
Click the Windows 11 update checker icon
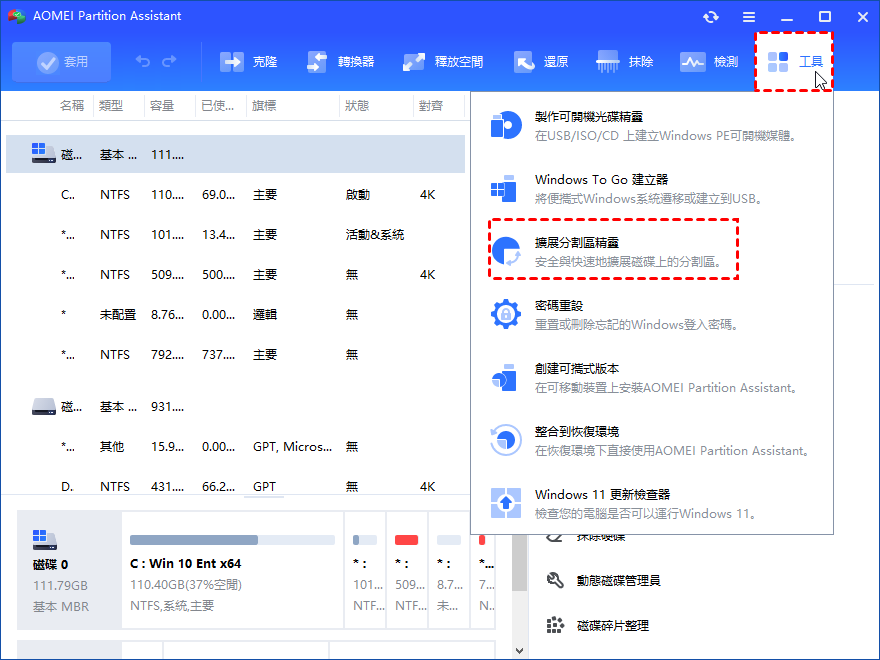[506, 503]
